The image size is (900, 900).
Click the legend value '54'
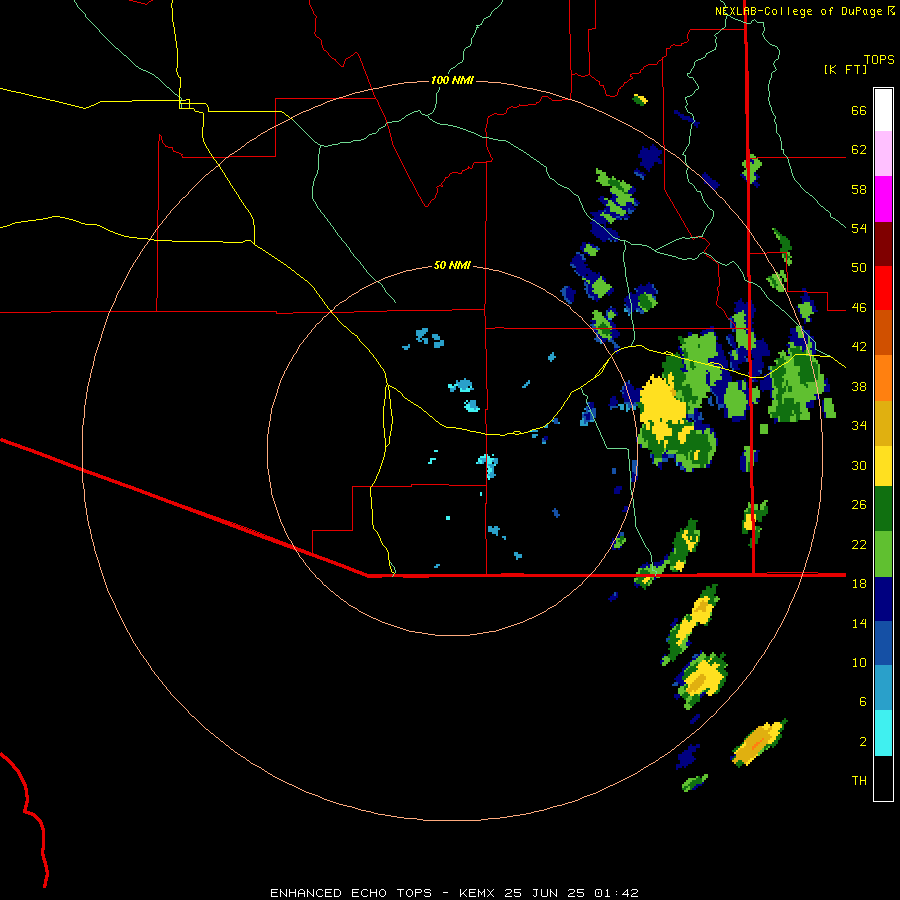[x=859, y=228]
